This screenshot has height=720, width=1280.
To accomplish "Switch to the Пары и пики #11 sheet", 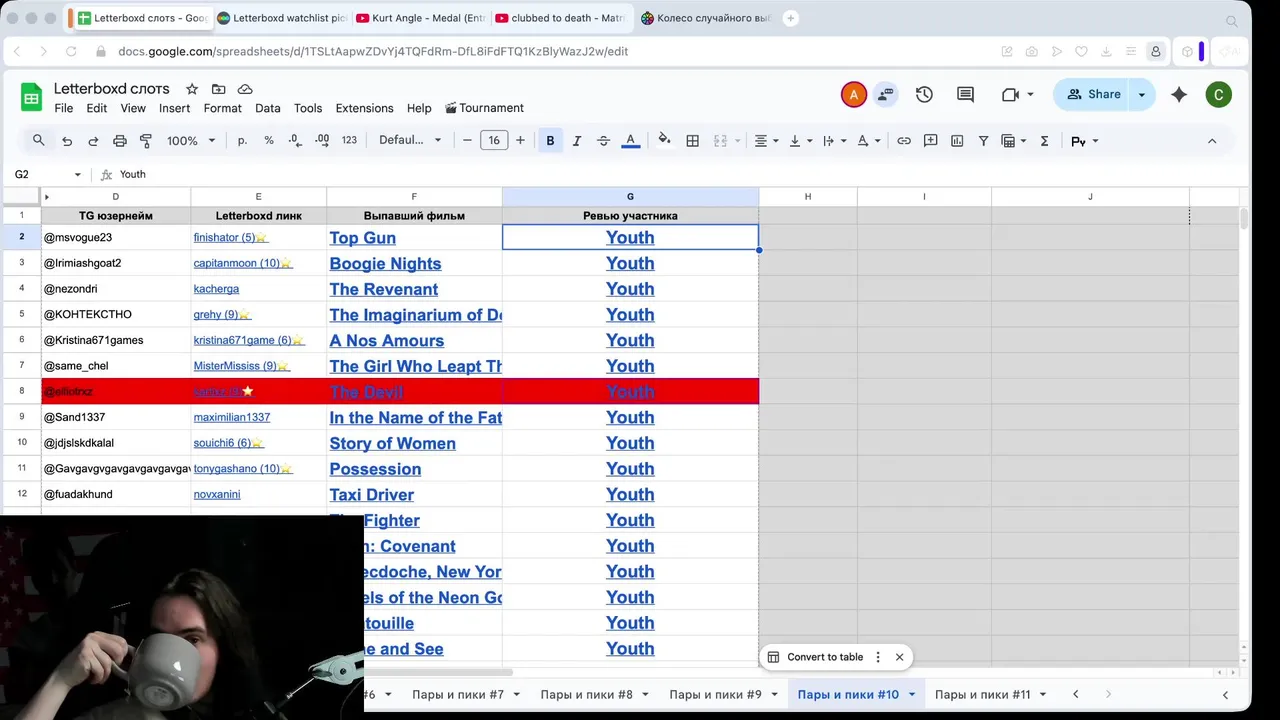I will pos(982,694).
